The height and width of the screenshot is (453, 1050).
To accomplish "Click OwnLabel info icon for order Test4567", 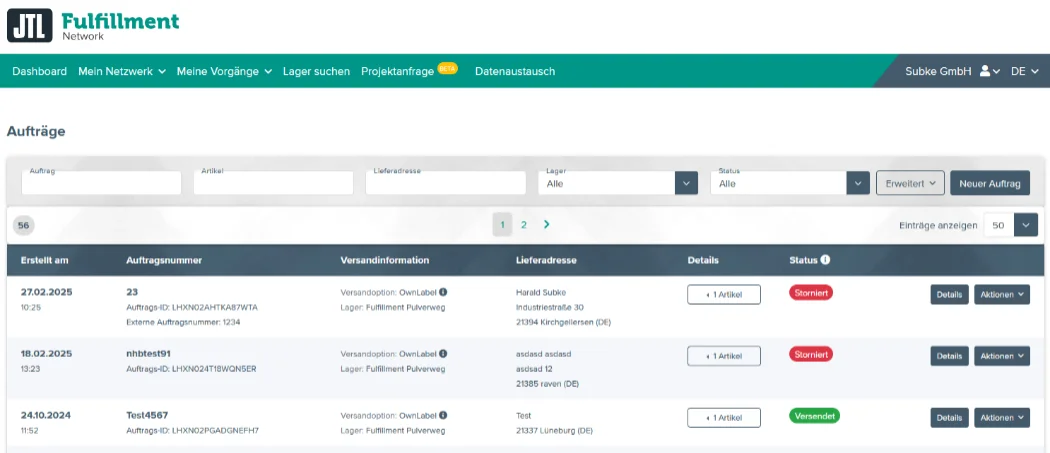I will 443,415.
